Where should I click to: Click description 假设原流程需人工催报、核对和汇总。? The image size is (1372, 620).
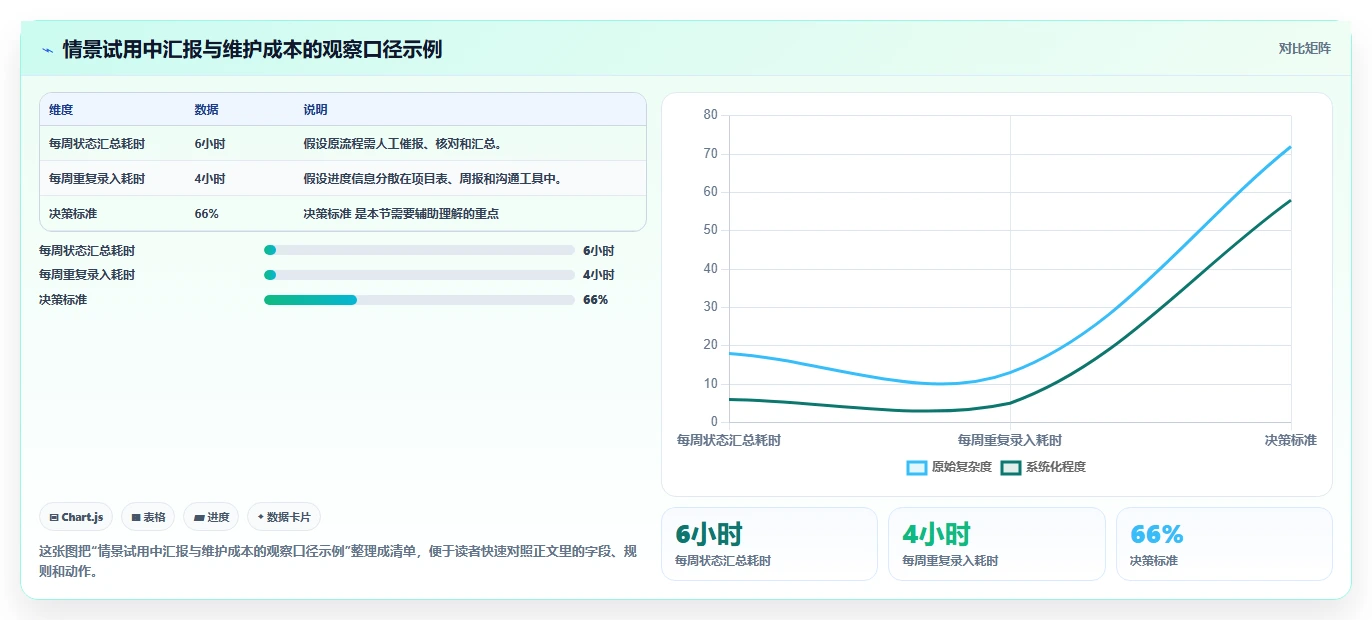click(x=403, y=144)
